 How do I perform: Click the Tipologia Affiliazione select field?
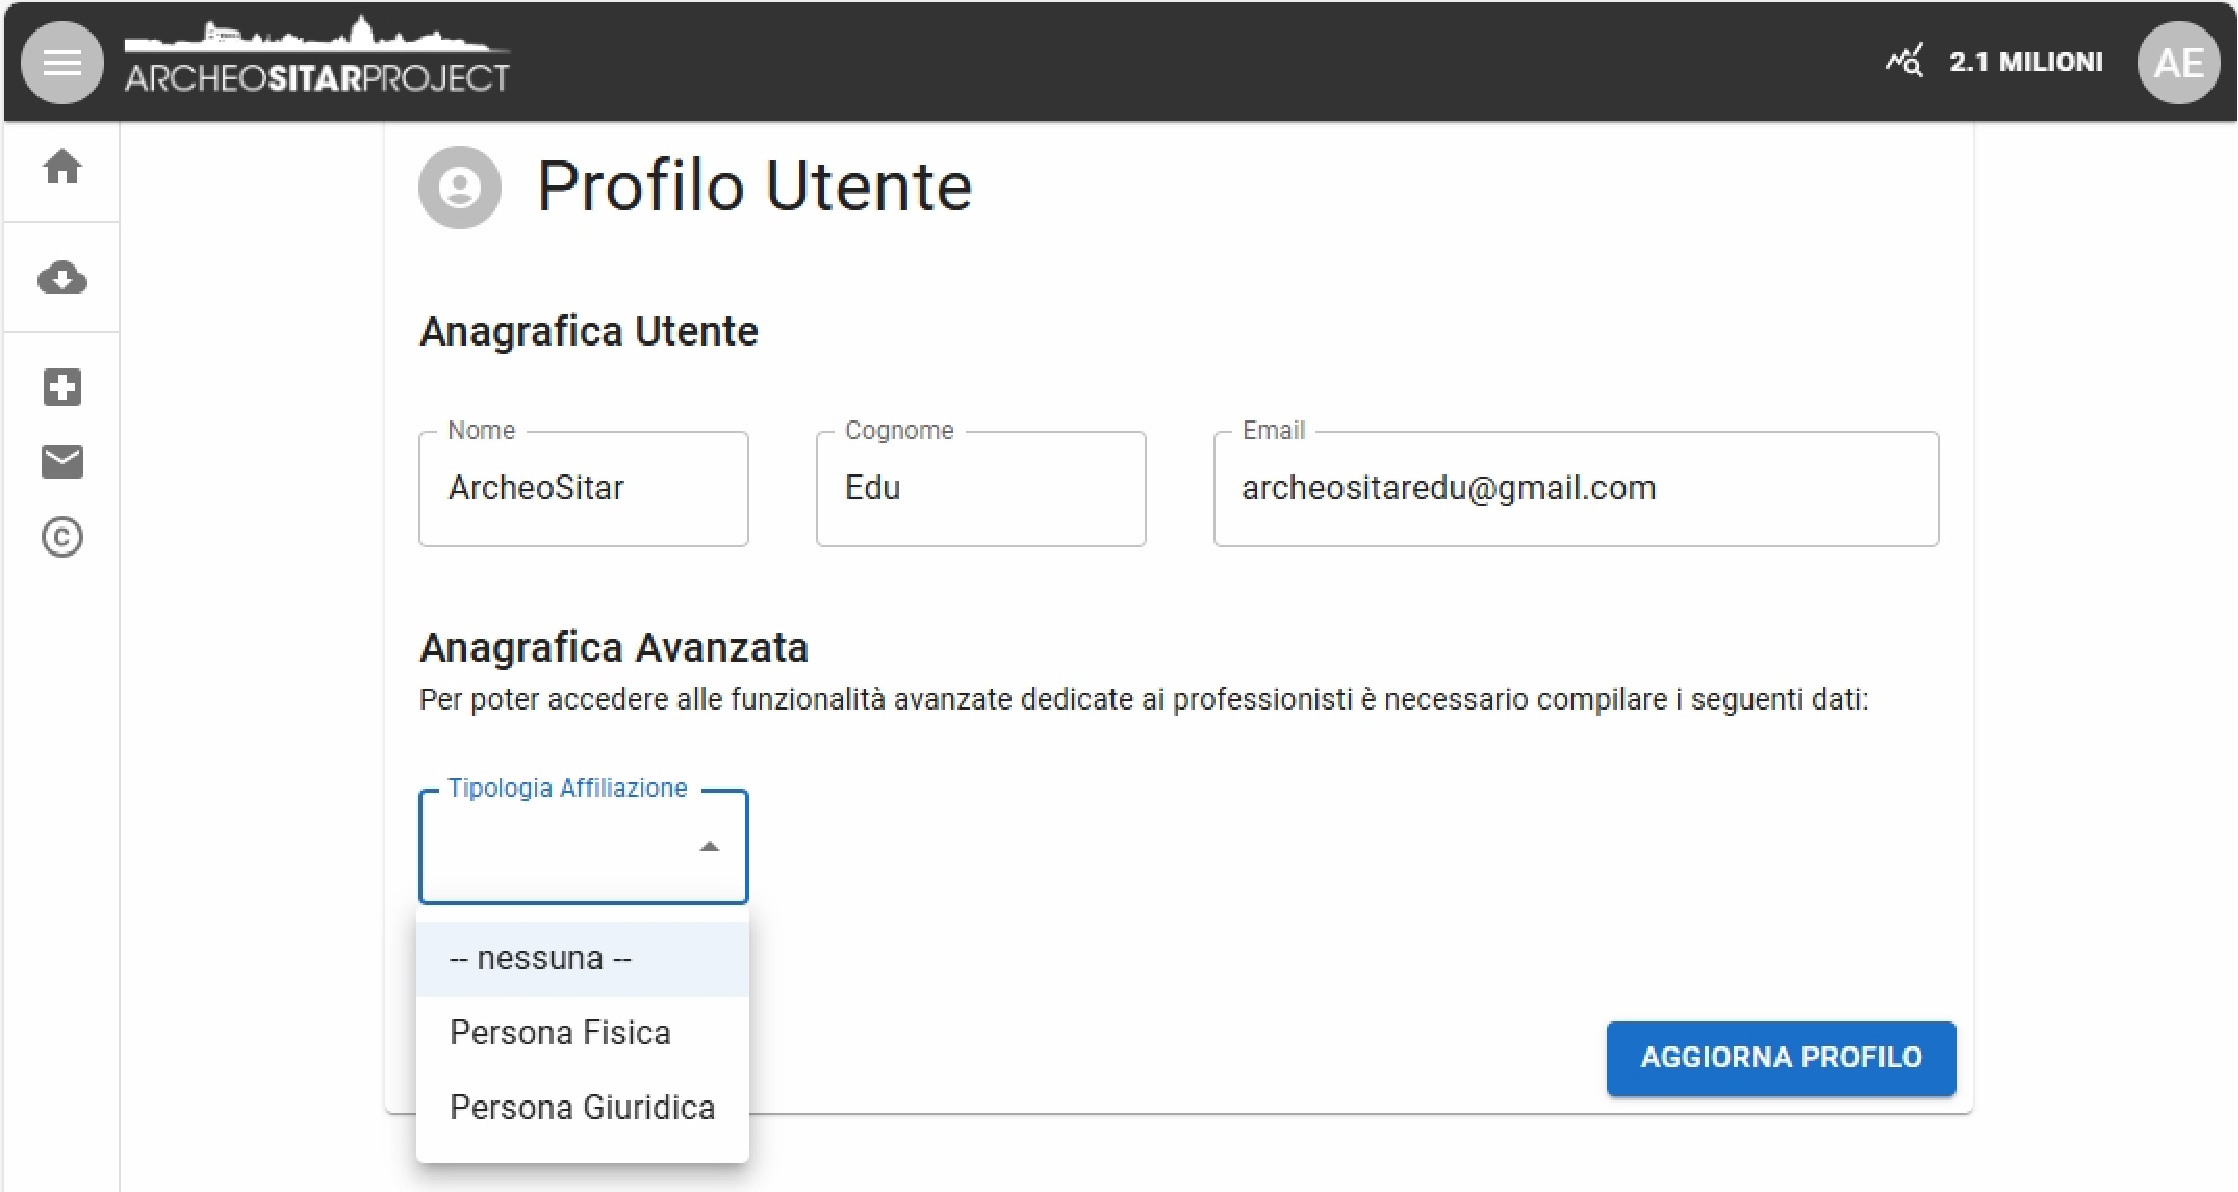pos(560,848)
